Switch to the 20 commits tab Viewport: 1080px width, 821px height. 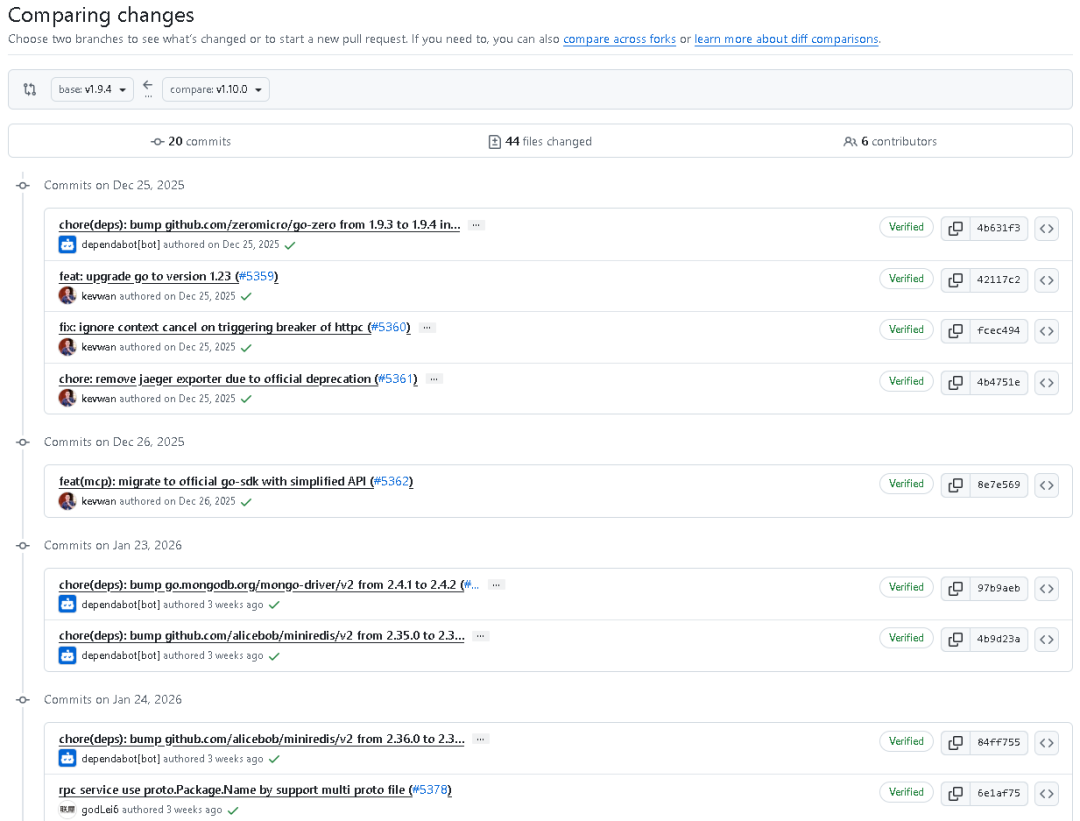coord(191,142)
